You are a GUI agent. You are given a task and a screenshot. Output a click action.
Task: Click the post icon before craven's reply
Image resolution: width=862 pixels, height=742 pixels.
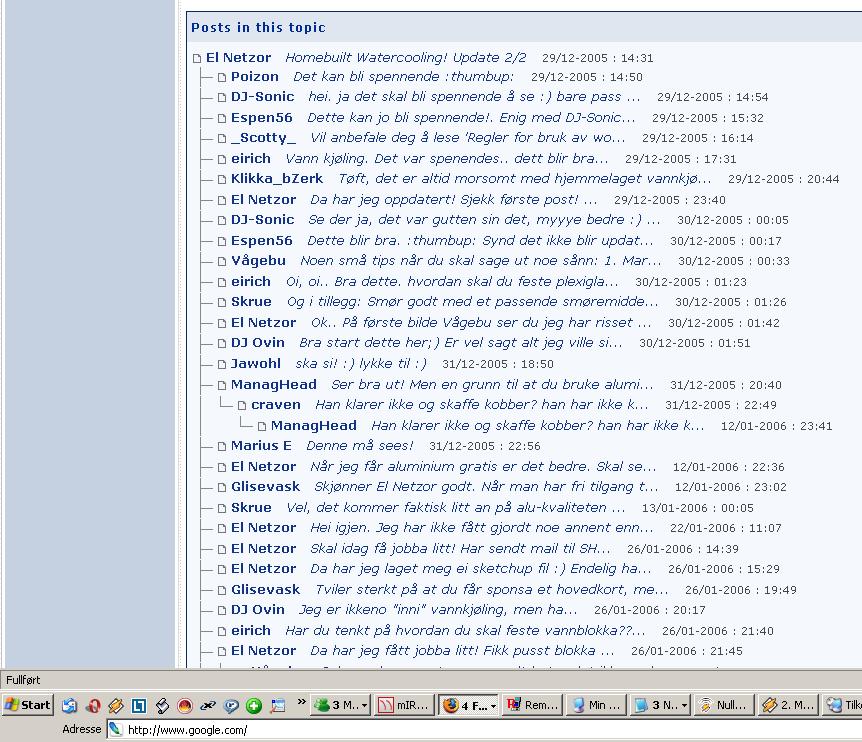tap(242, 406)
